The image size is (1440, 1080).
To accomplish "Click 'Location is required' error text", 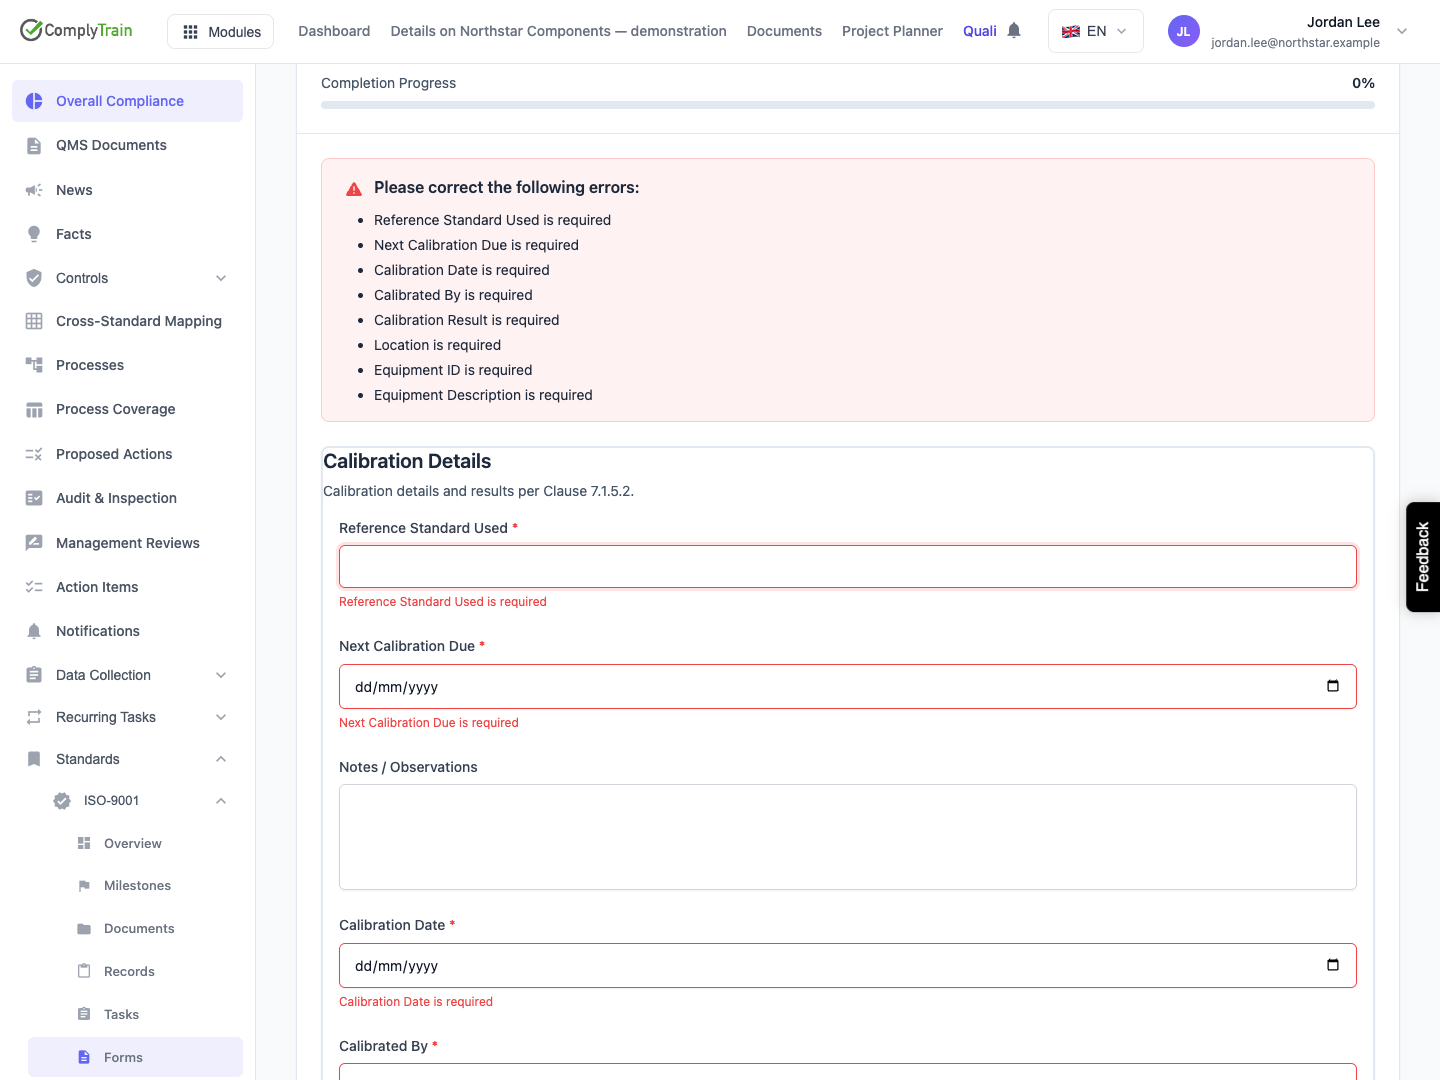I will click(x=437, y=345).
